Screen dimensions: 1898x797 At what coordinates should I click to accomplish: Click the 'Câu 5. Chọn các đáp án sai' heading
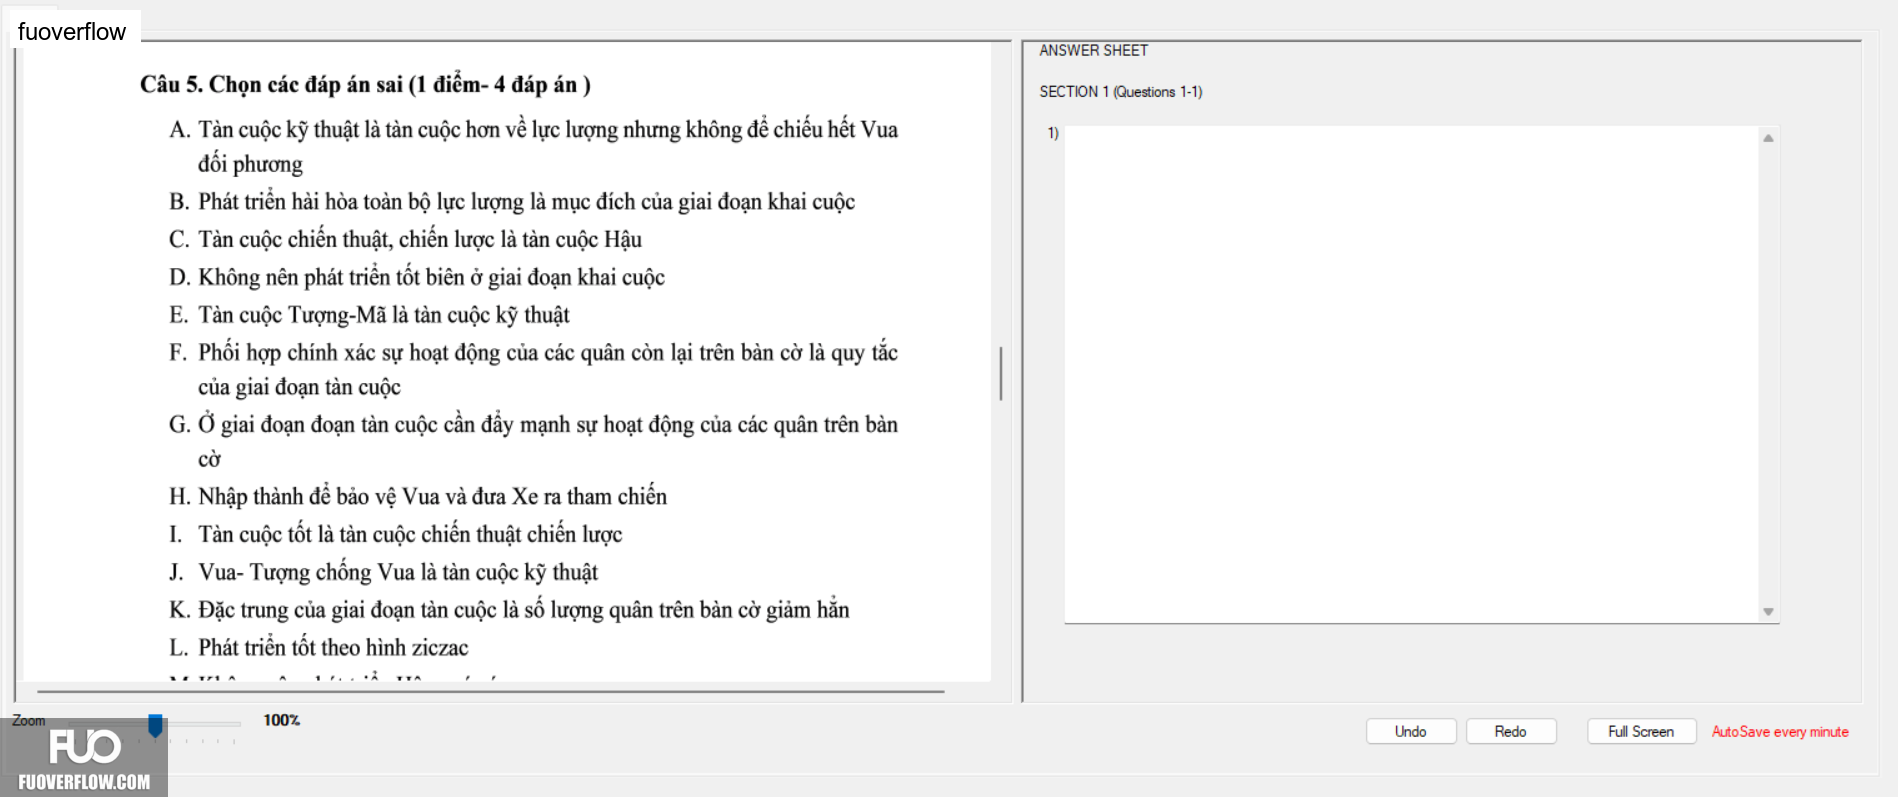coord(365,84)
